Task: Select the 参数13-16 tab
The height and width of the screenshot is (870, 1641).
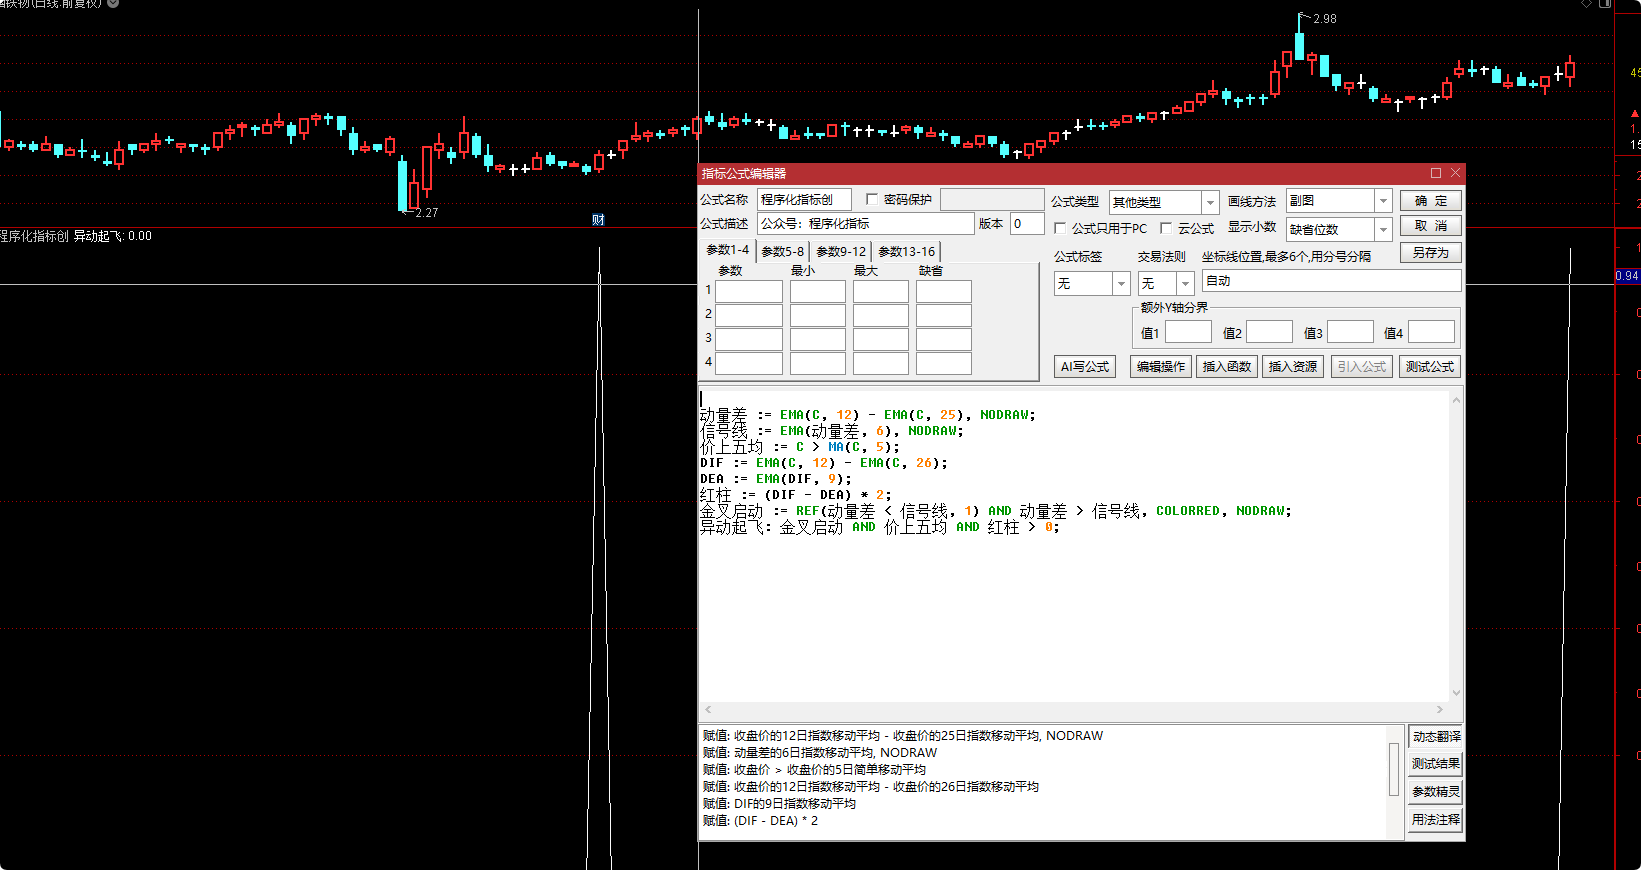Action: (906, 252)
